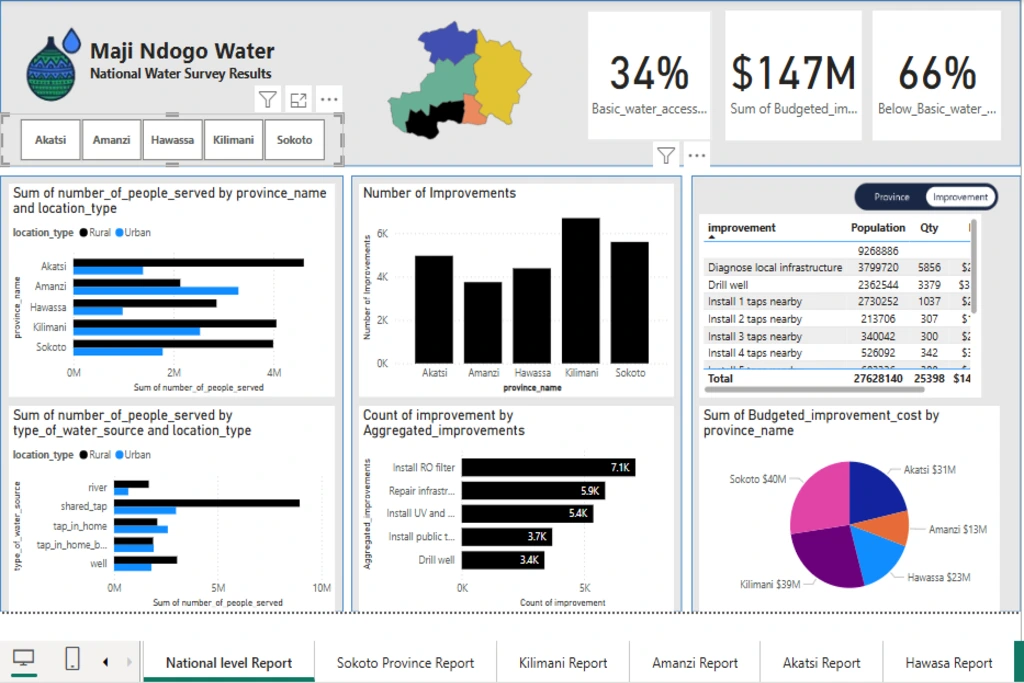Viewport: 1024px width, 683px height.
Task: Click the Install UV 5.4K bar
Action: point(527,513)
